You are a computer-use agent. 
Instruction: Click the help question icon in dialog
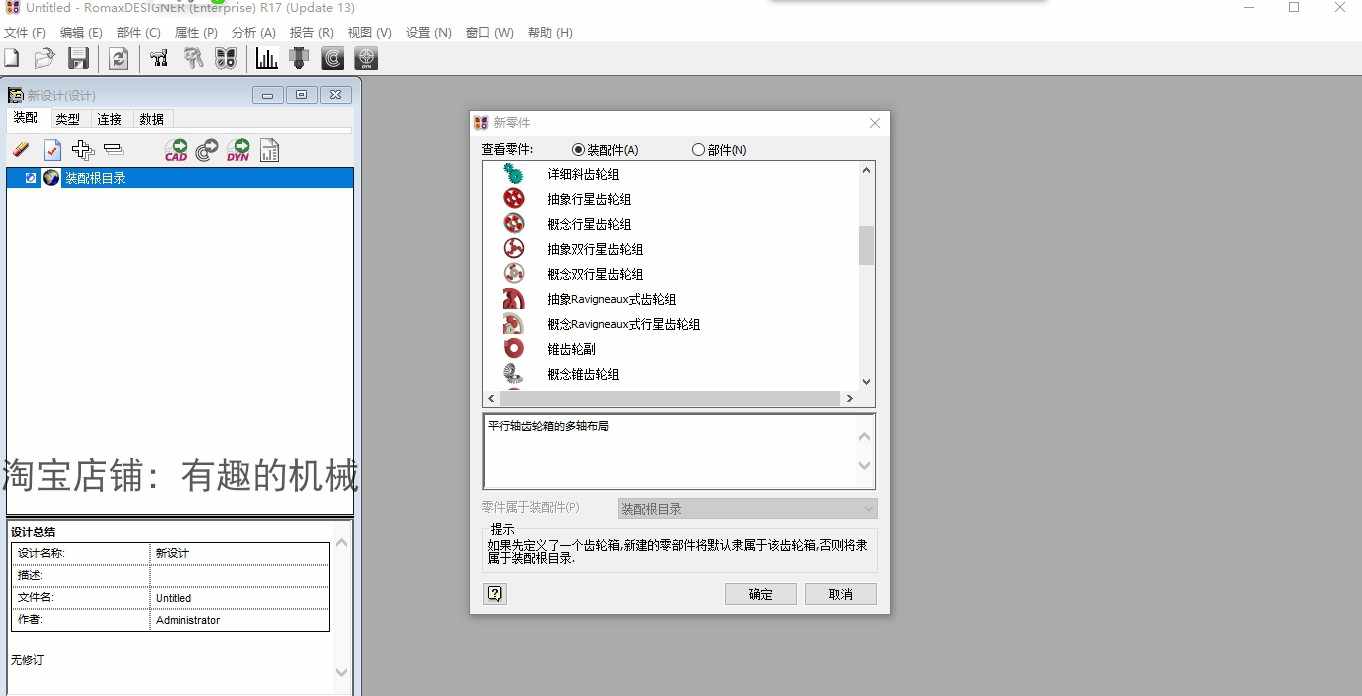[x=495, y=594]
